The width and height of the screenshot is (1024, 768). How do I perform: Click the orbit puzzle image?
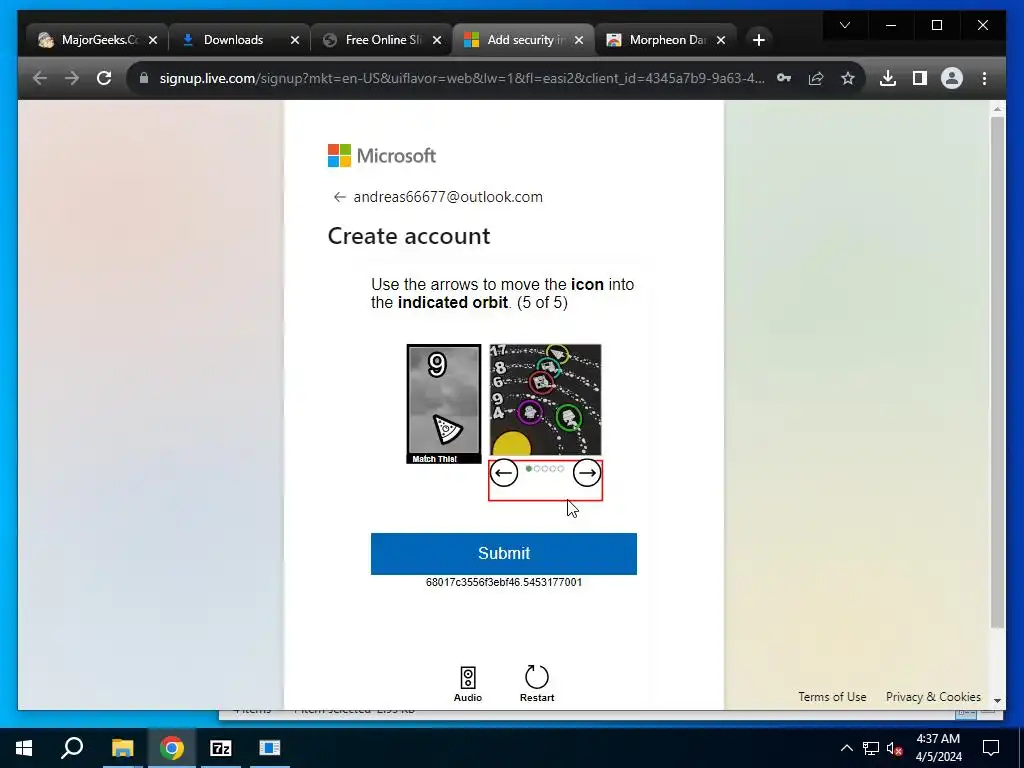tap(545, 400)
